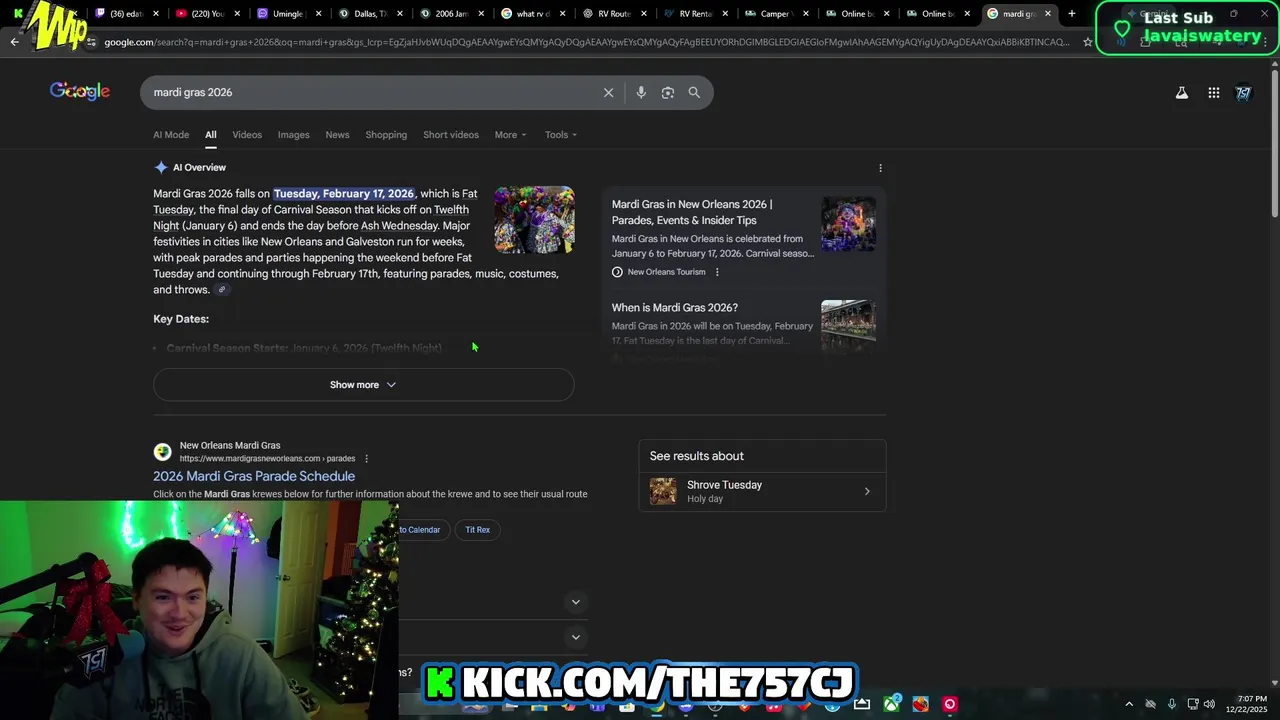Expand AI Overview with Show more
1280x720 pixels.
coord(363,385)
